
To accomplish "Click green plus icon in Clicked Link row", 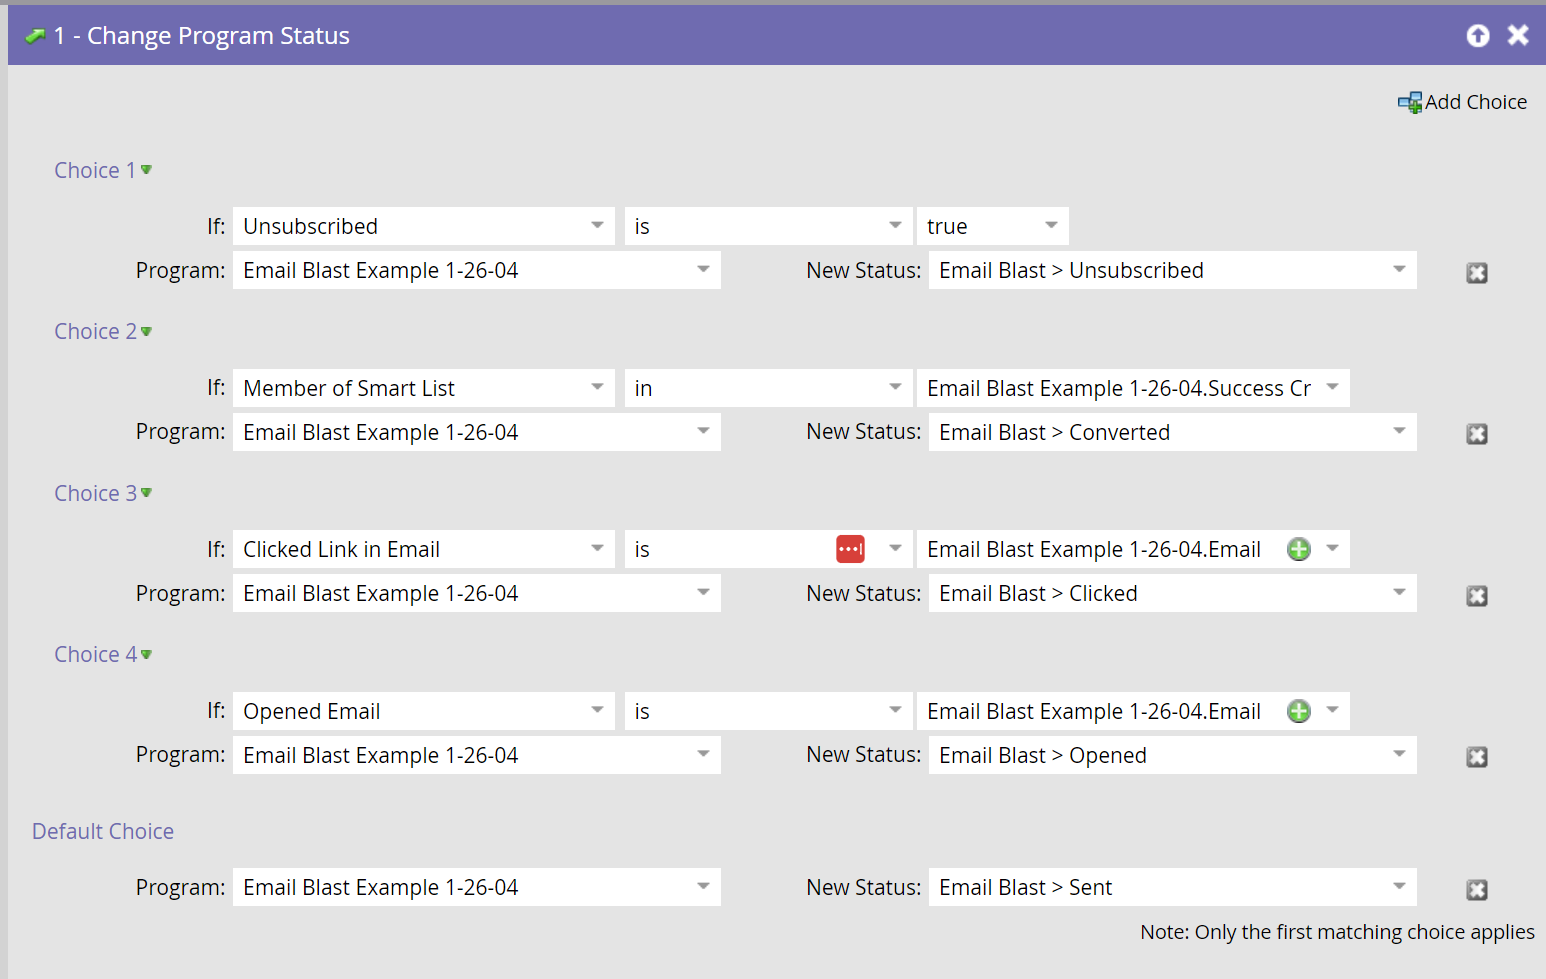I will (1299, 549).
